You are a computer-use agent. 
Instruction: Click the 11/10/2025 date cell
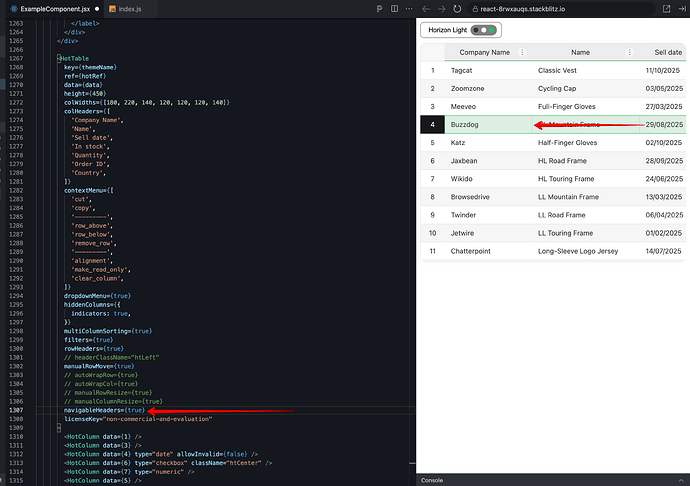click(663, 70)
